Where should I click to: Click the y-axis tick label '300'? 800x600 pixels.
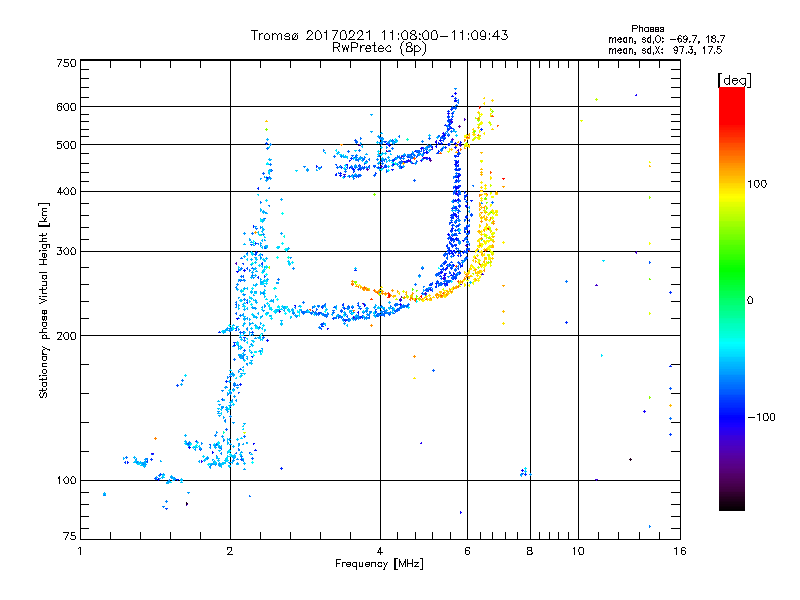(66, 251)
